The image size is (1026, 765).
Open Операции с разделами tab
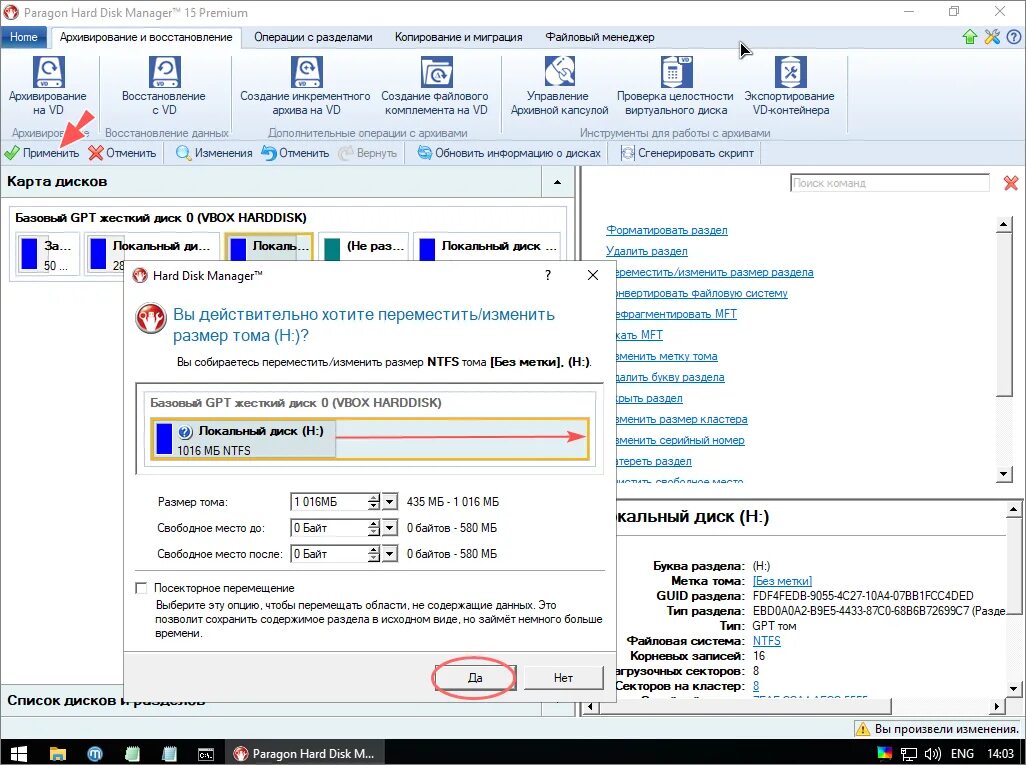tap(313, 37)
